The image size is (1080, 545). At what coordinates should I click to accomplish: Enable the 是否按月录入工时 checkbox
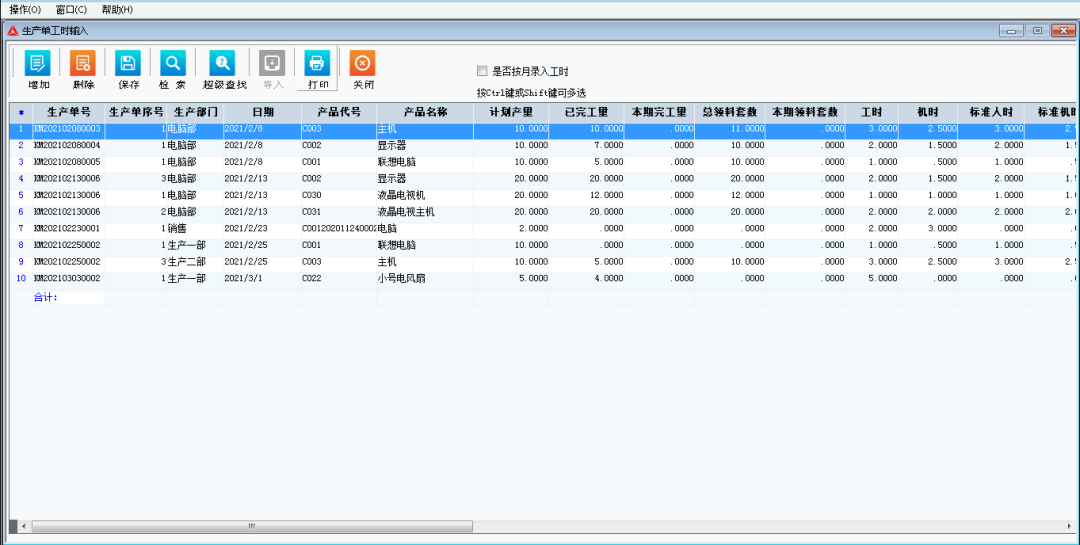pyautogui.click(x=483, y=71)
